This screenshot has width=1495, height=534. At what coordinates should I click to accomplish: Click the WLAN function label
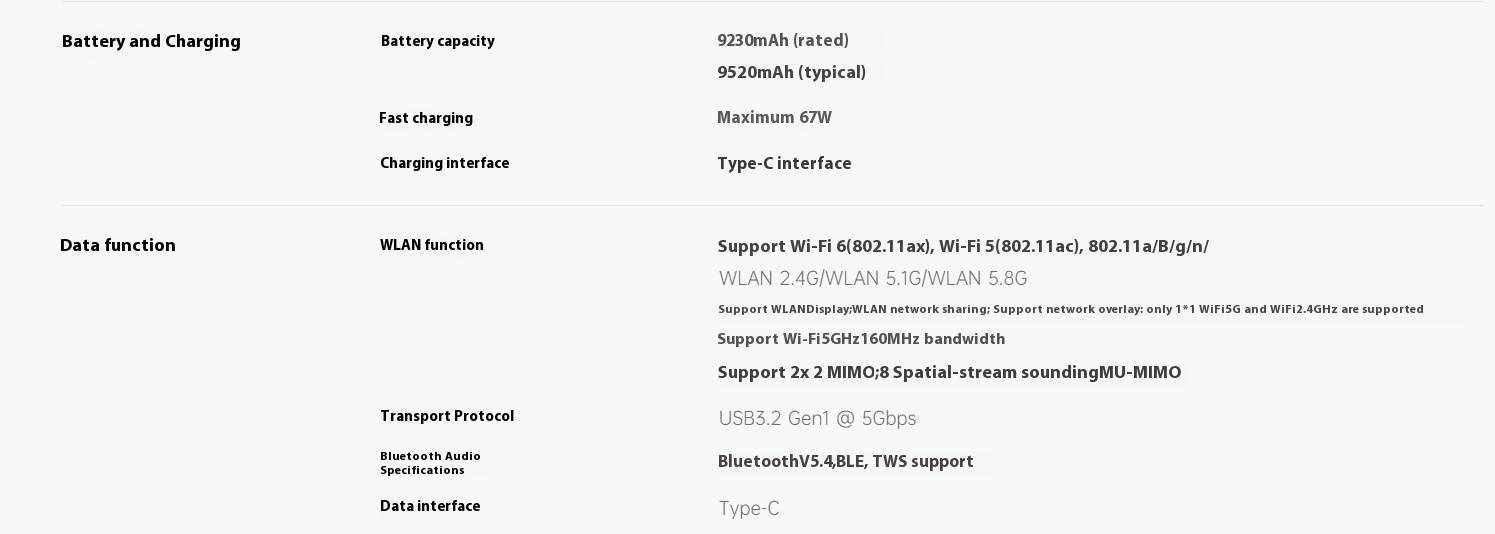[x=431, y=245]
